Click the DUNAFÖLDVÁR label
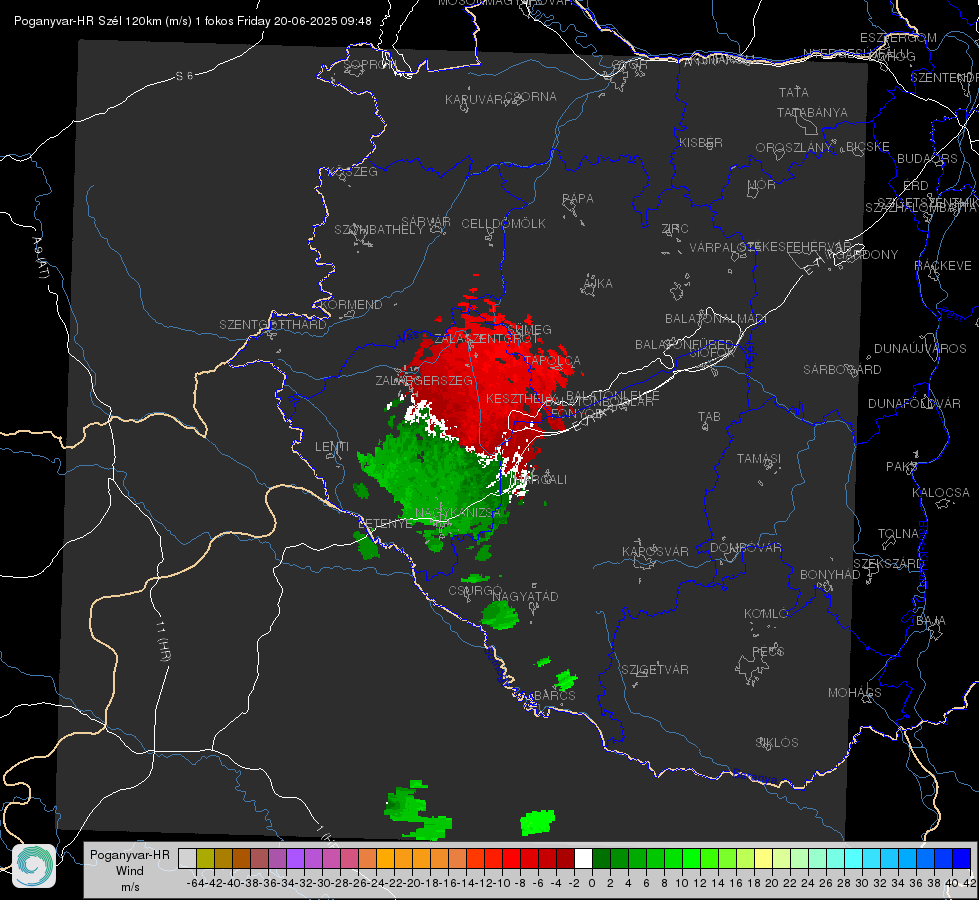Image resolution: width=979 pixels, height=900 pixels. click(x=914, y=403)
